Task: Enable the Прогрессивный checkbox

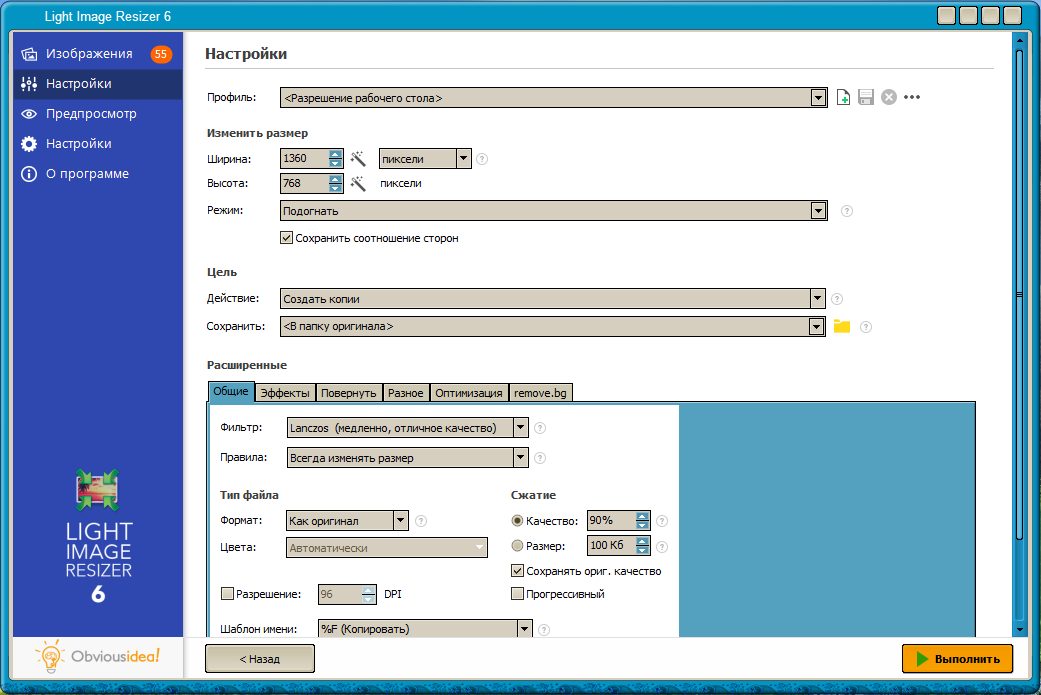Action: point(517,593)
